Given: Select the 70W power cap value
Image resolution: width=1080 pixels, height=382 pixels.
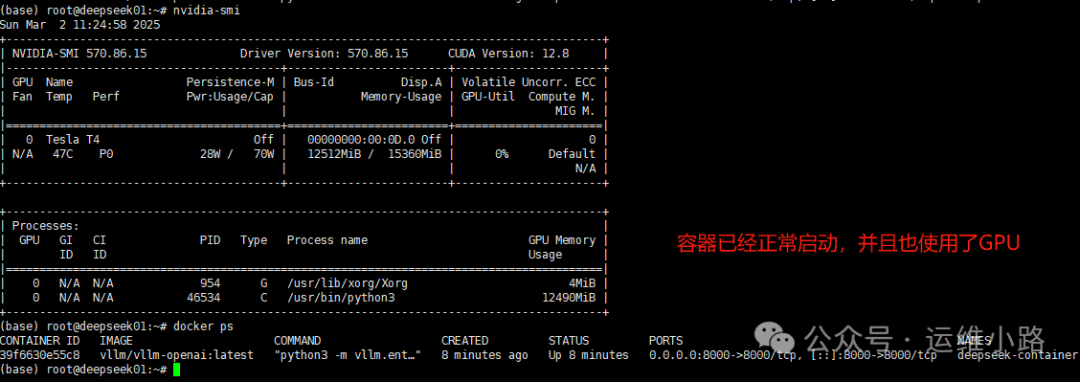Looking at the screenshot, I should click(264, 154).
